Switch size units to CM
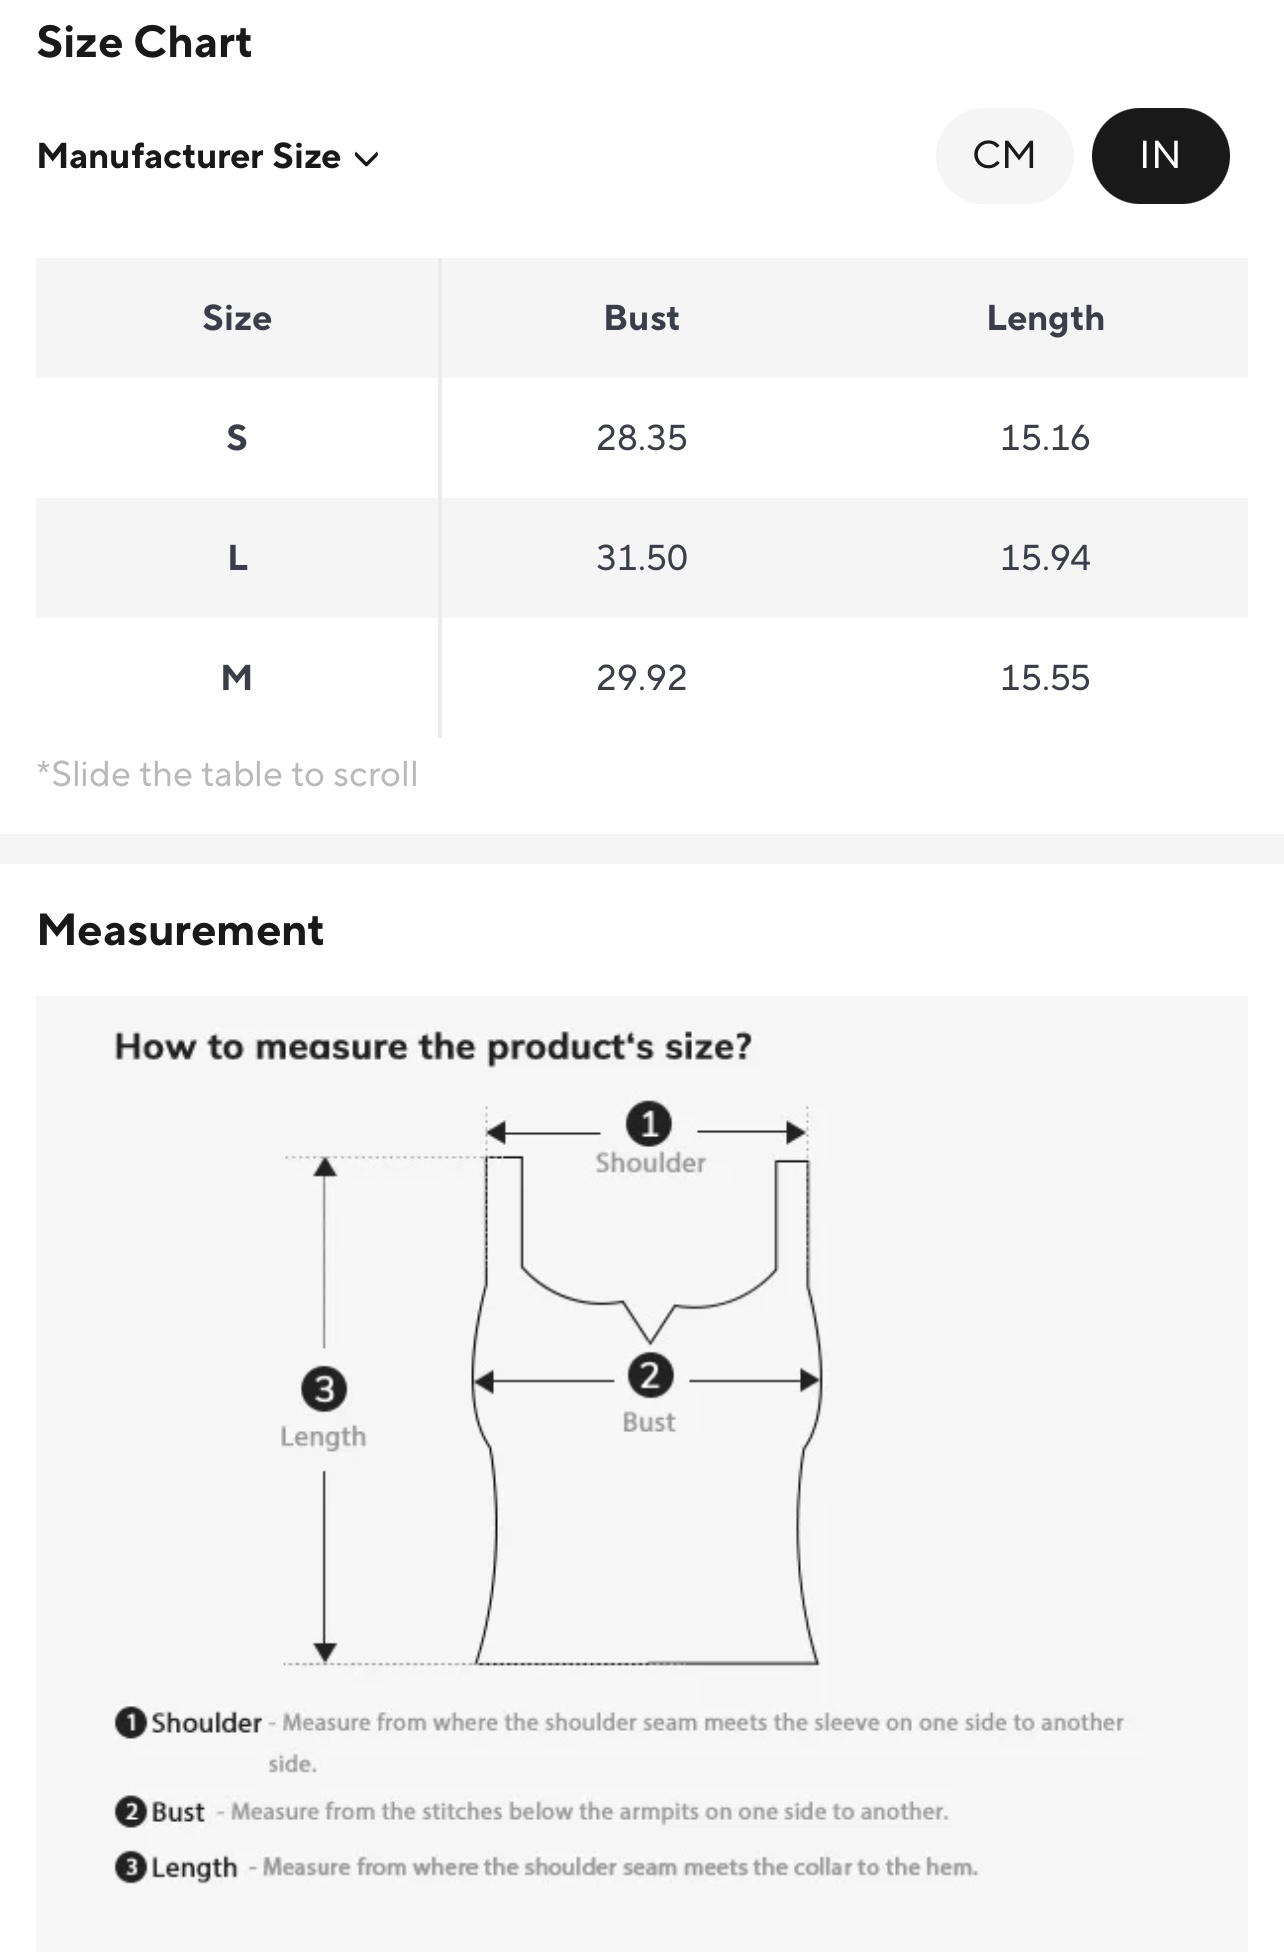This screenshot has width=1284, height=1952. point(1004,156)
